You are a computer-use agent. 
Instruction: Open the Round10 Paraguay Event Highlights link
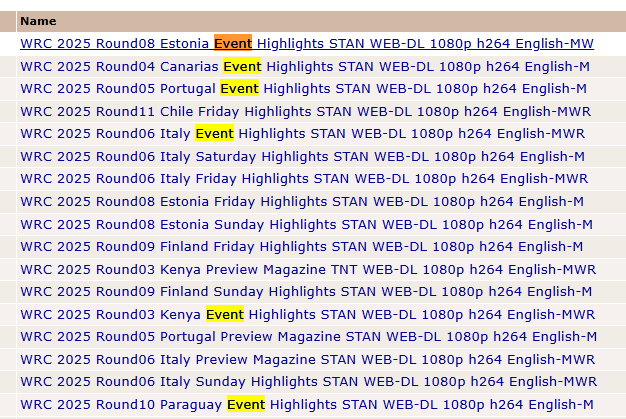[307, 405]
